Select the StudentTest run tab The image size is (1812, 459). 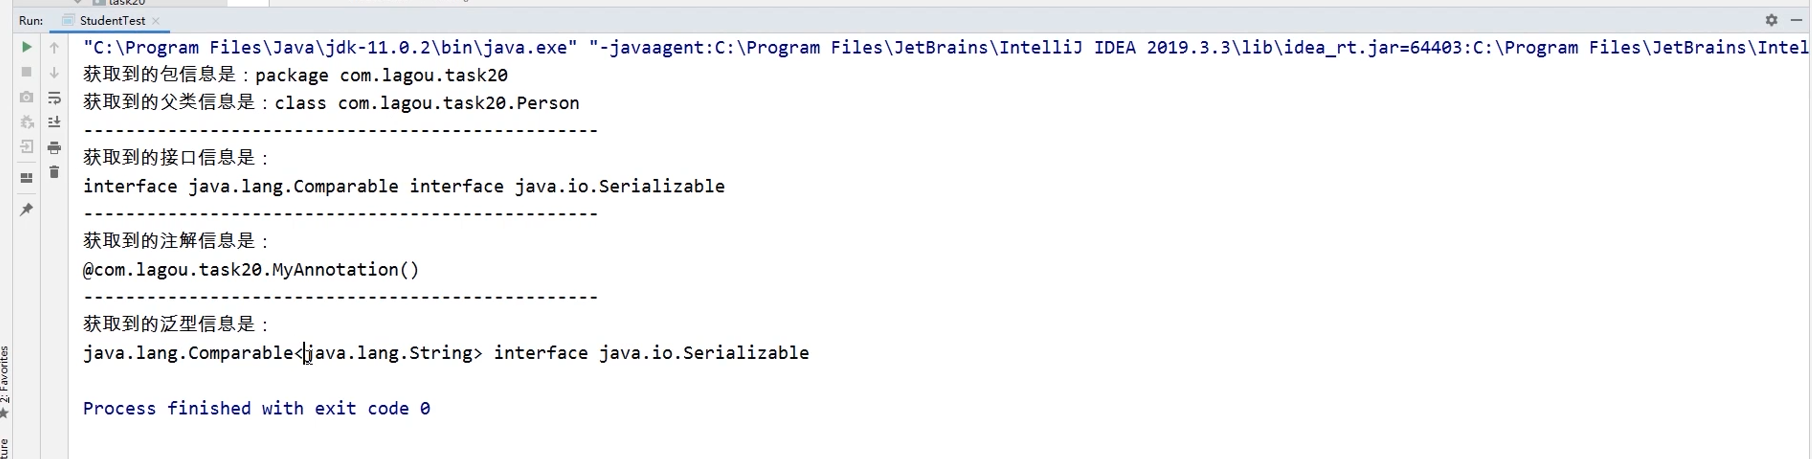[112, 20]
